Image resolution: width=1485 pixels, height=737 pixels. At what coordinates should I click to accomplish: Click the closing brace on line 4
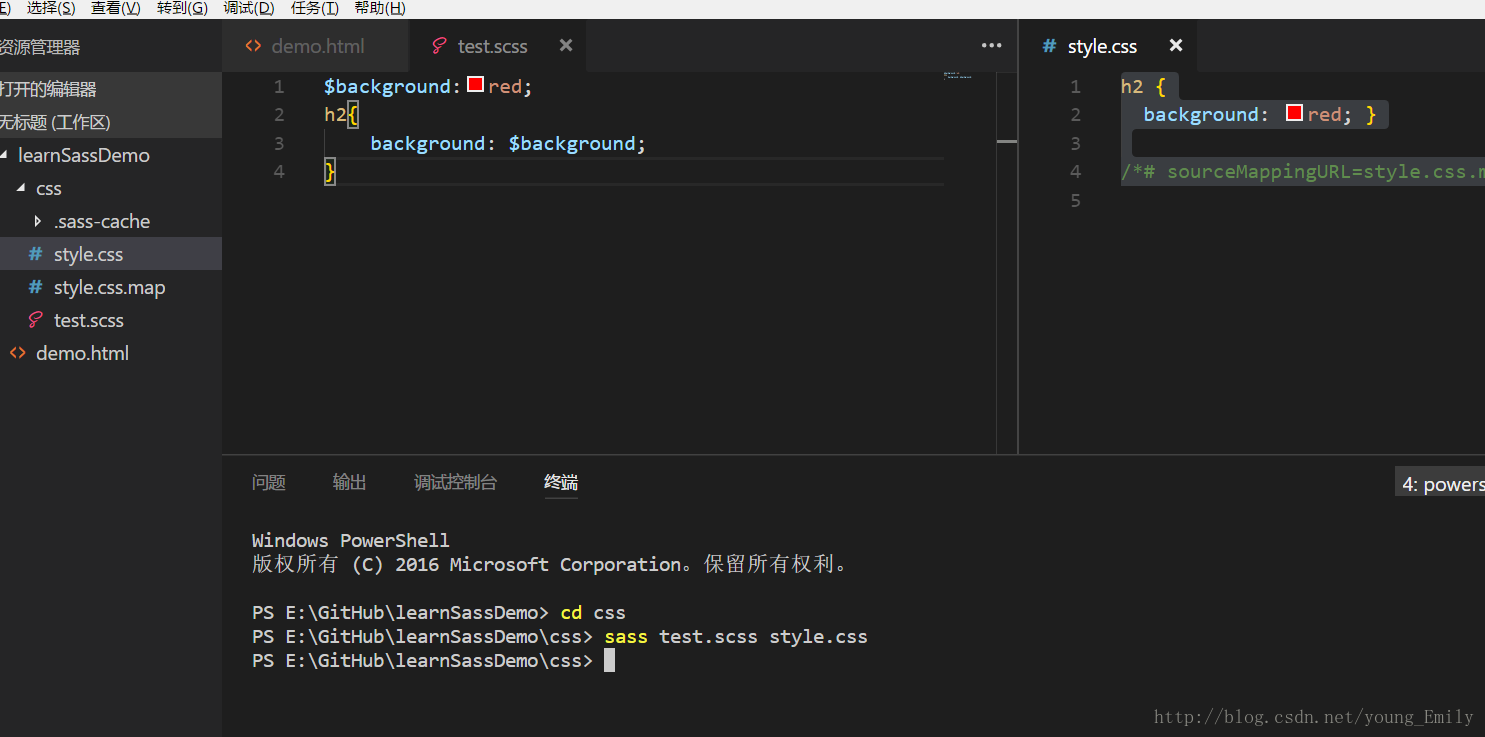[x=330, y=172]
